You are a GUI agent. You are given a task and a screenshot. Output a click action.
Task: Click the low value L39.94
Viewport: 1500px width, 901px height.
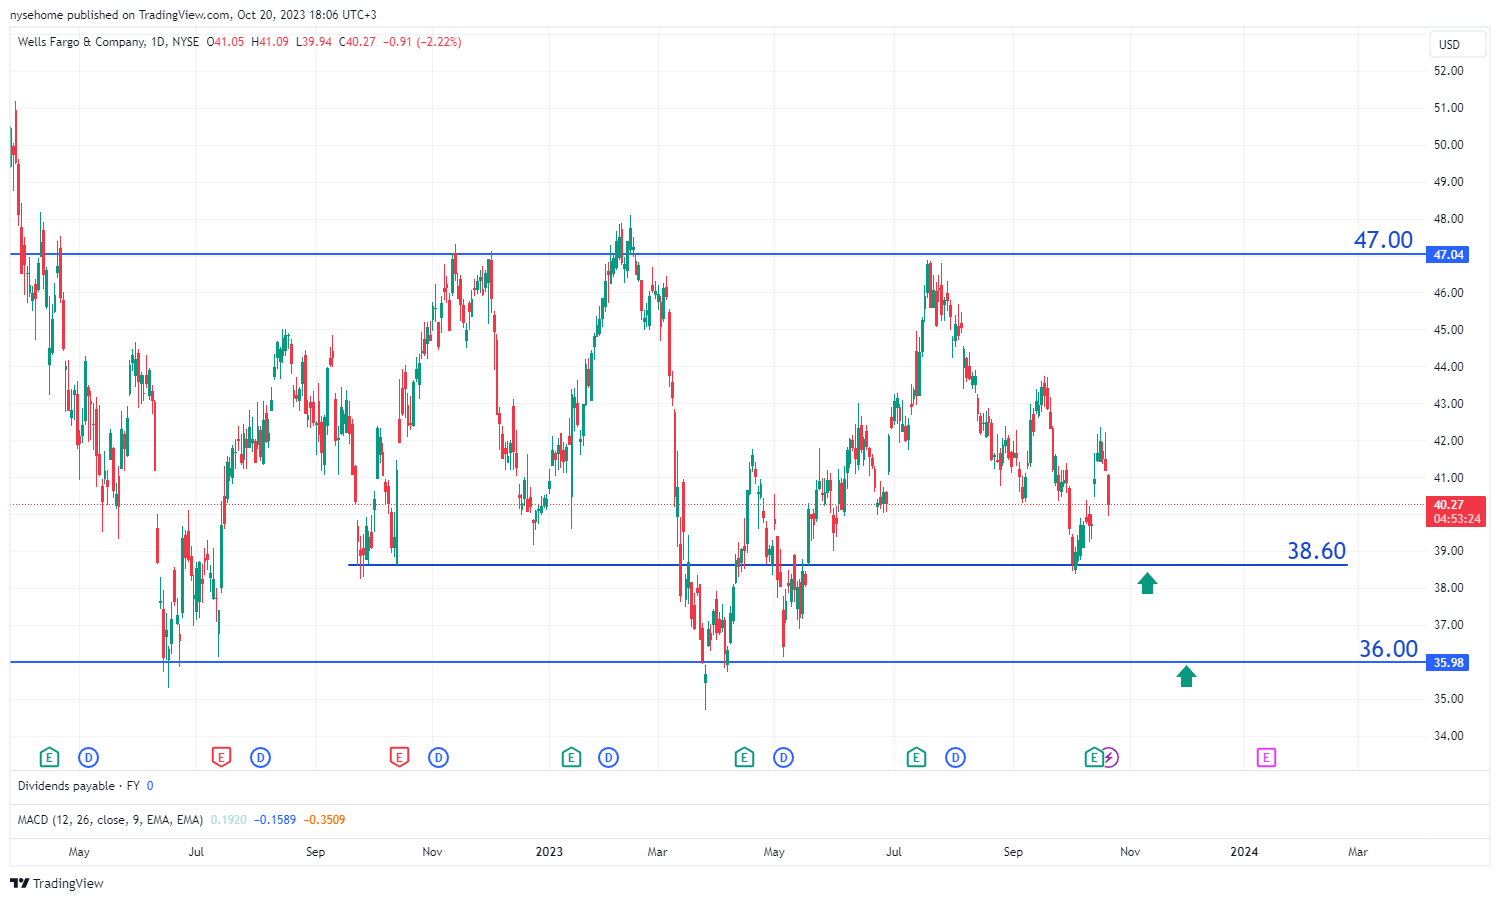click(x=314, y=42)
